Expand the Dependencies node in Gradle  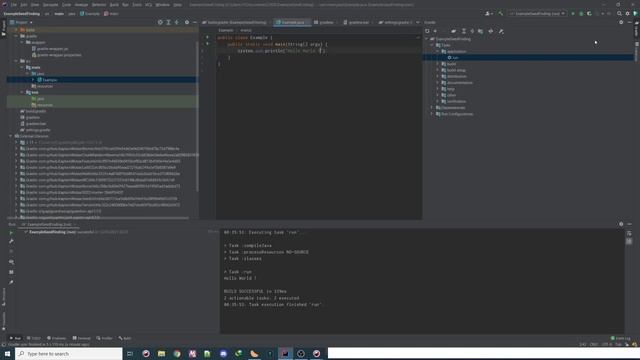pos(432,108)
